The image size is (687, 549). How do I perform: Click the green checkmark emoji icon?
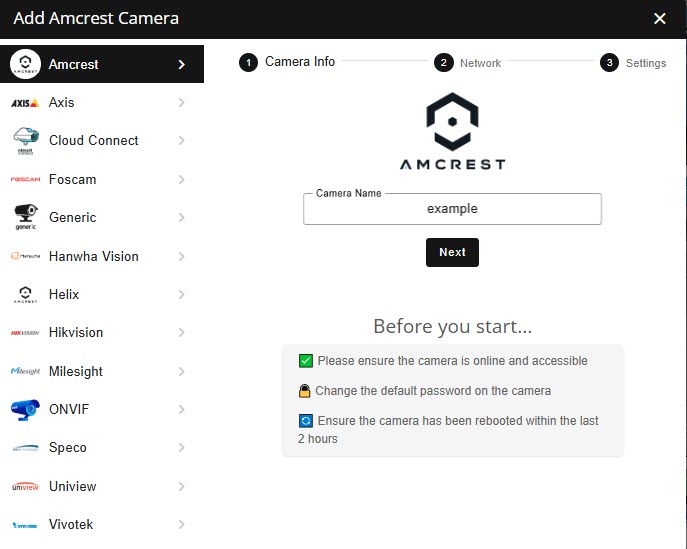306,361
